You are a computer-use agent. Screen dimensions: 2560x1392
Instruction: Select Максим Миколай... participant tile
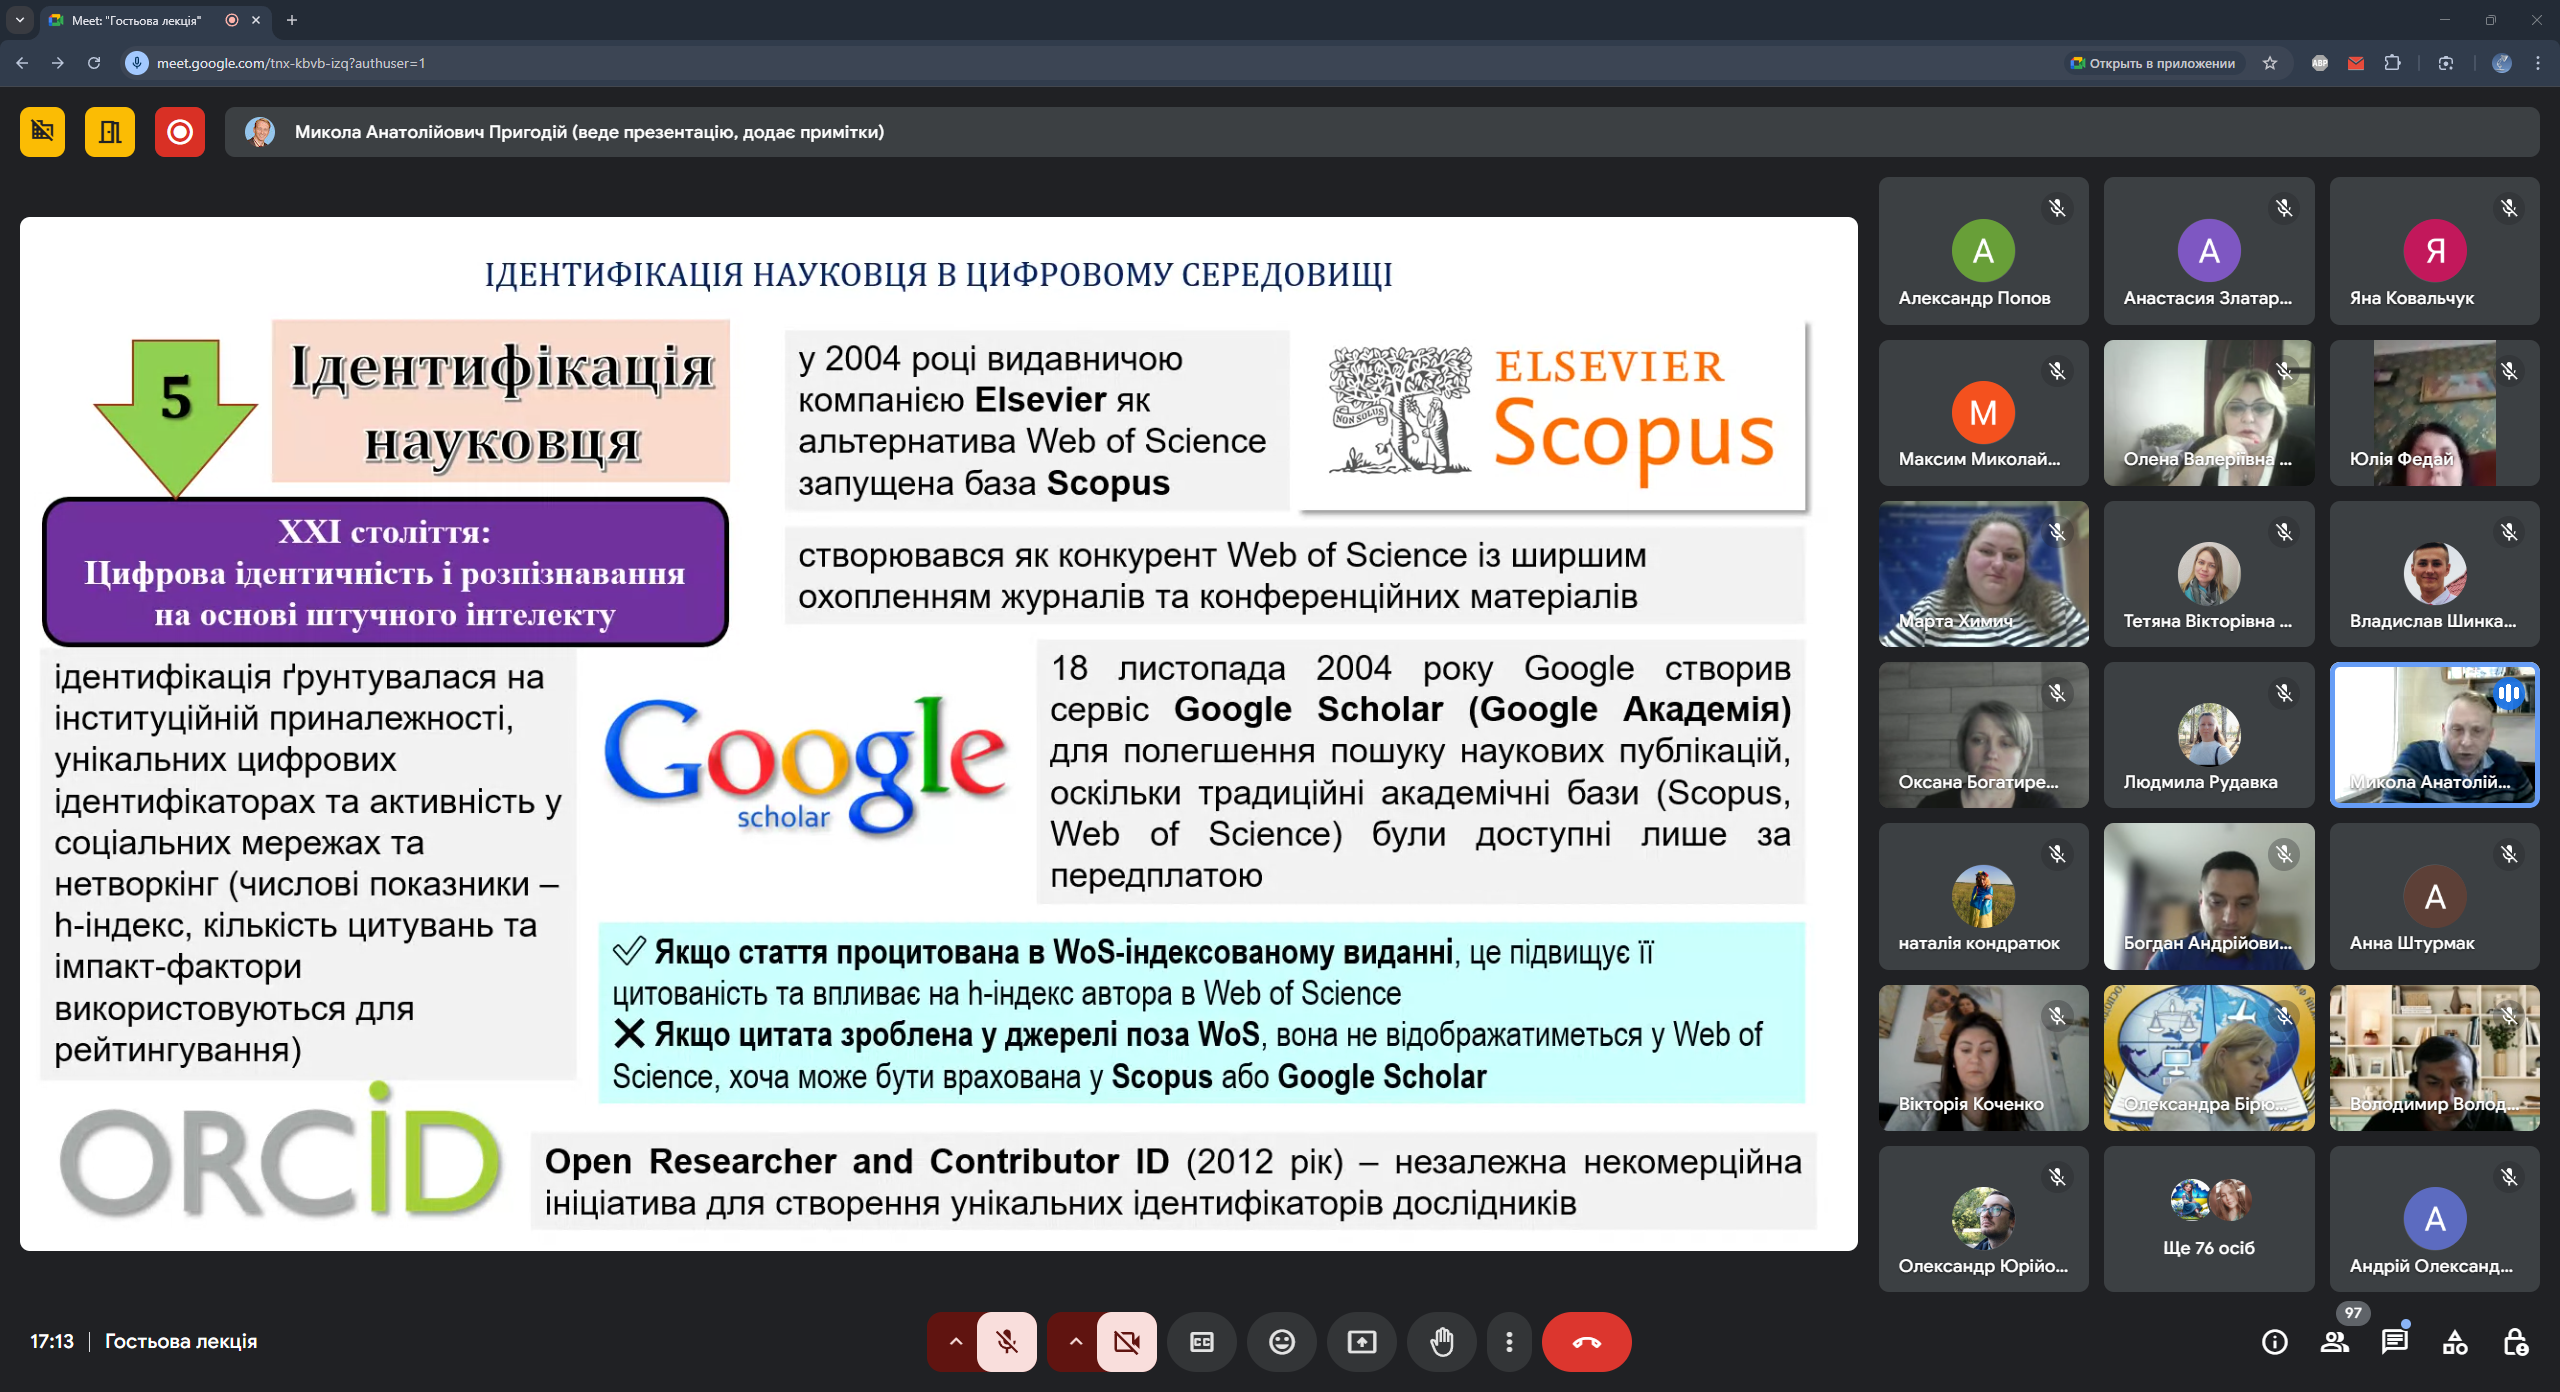(x=1984, y=413)
